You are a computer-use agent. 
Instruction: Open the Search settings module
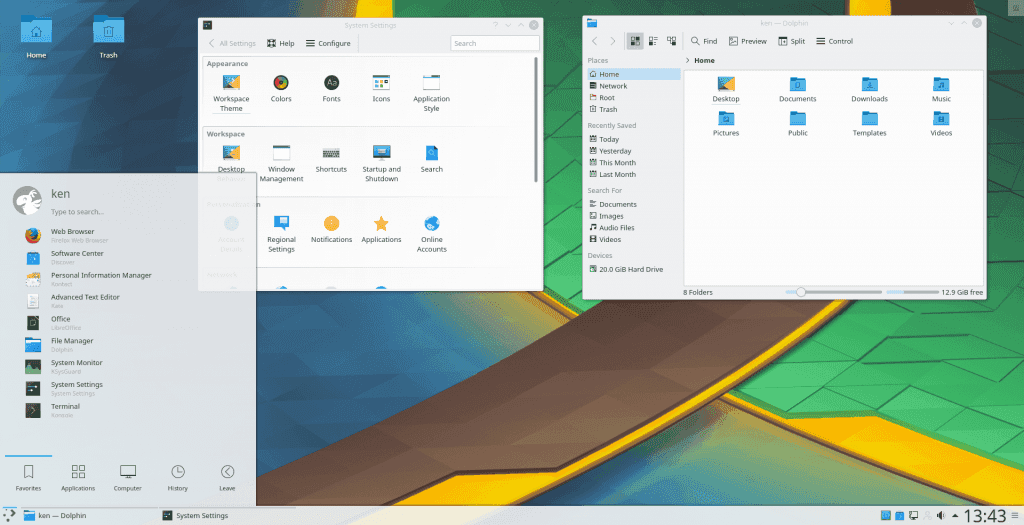(x=432, y=159)
